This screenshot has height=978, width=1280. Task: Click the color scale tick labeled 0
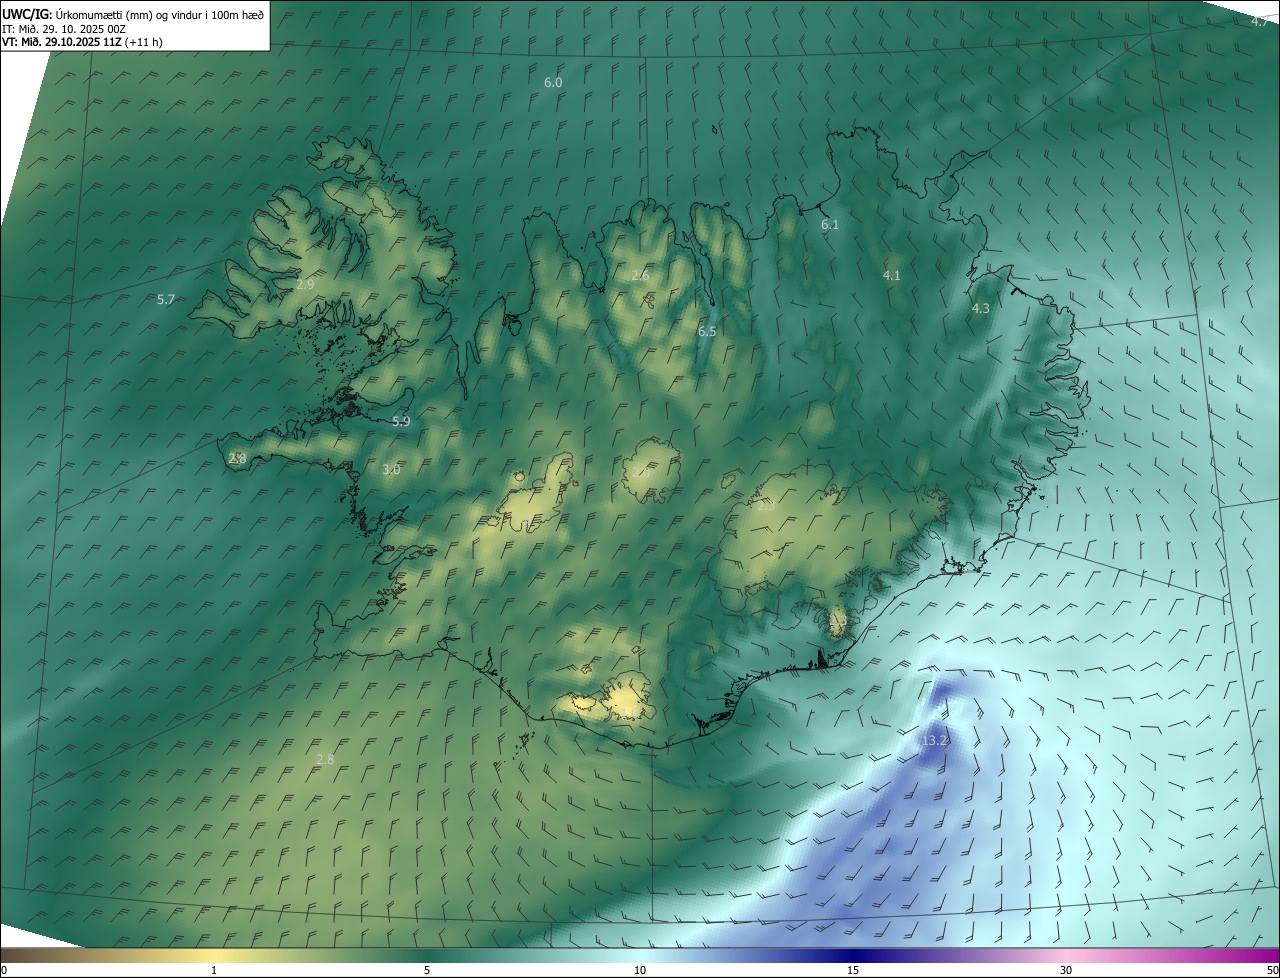point(4,971)
